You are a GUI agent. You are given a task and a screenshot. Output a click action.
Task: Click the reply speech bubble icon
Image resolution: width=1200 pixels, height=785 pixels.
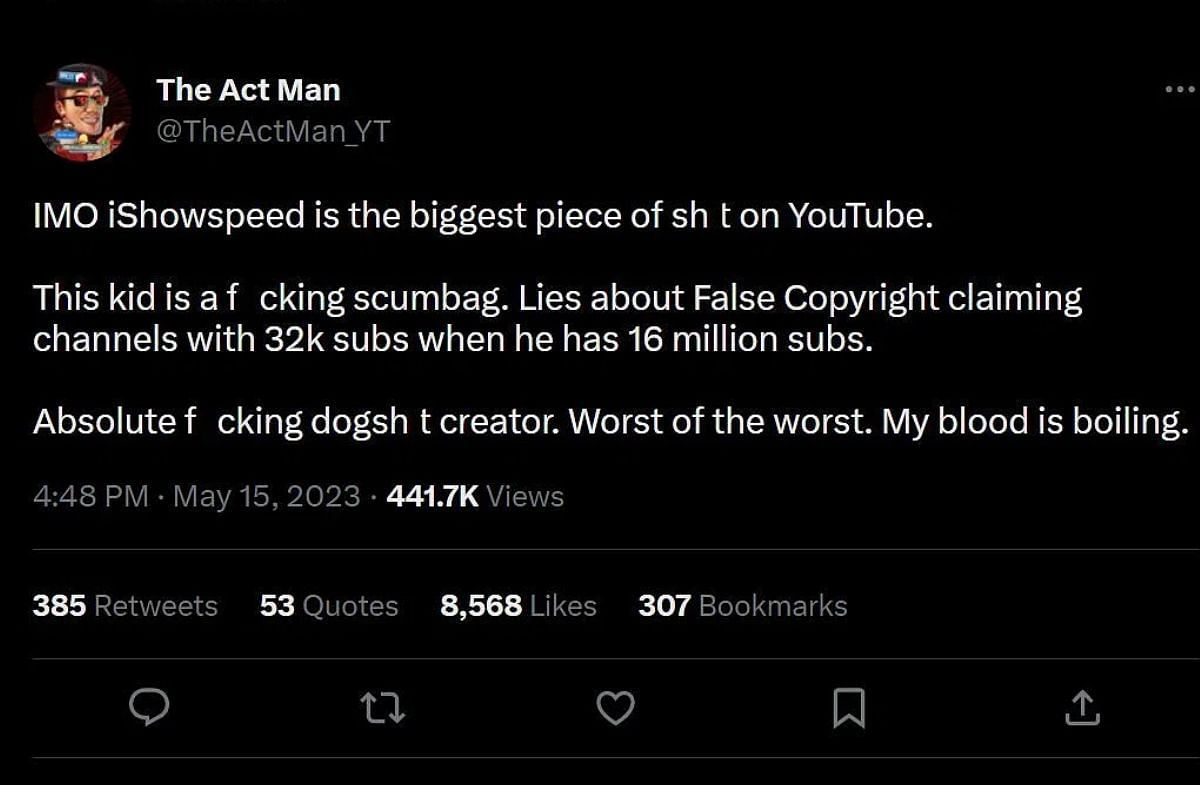tap(149, 708)
